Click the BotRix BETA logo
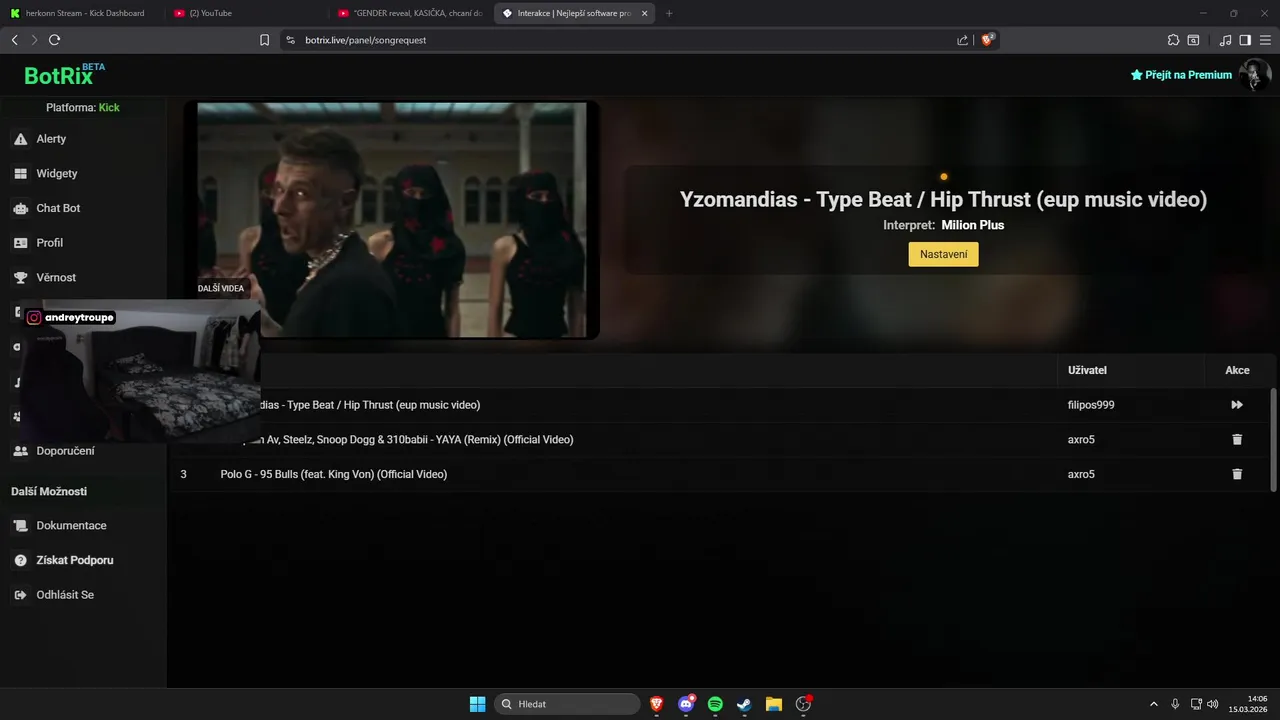1280x720 pixels. coord(64,75)
